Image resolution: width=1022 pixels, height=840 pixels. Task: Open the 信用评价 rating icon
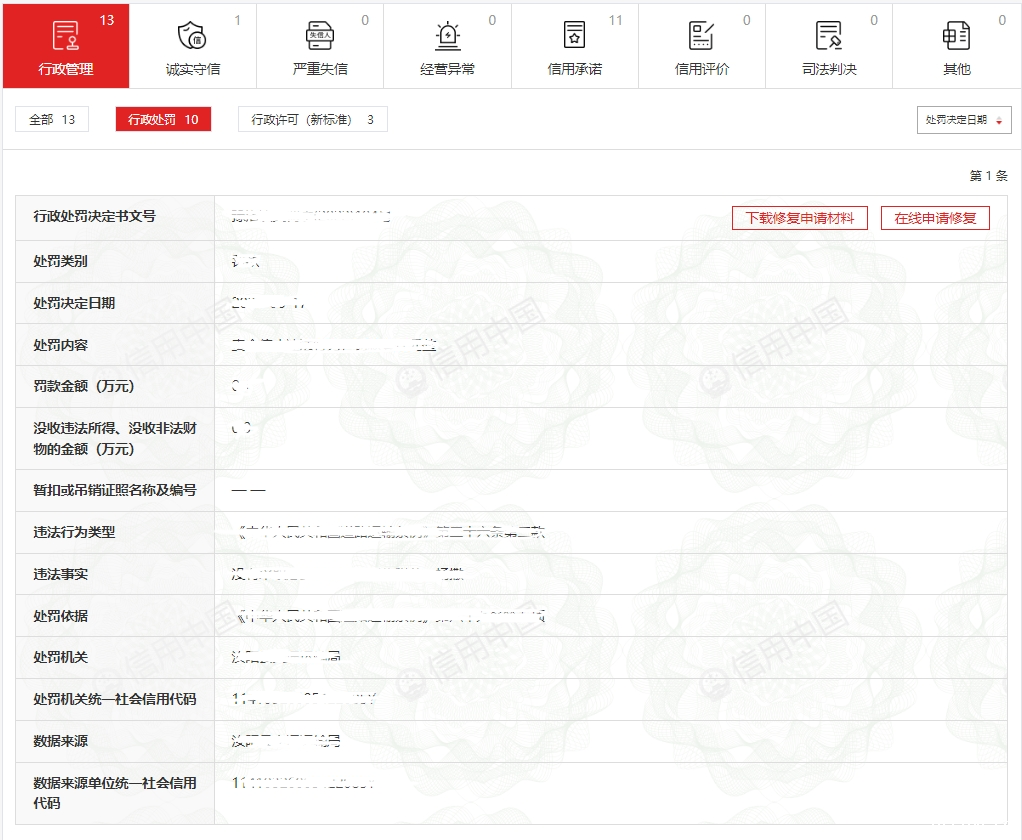tap(701, 36)
